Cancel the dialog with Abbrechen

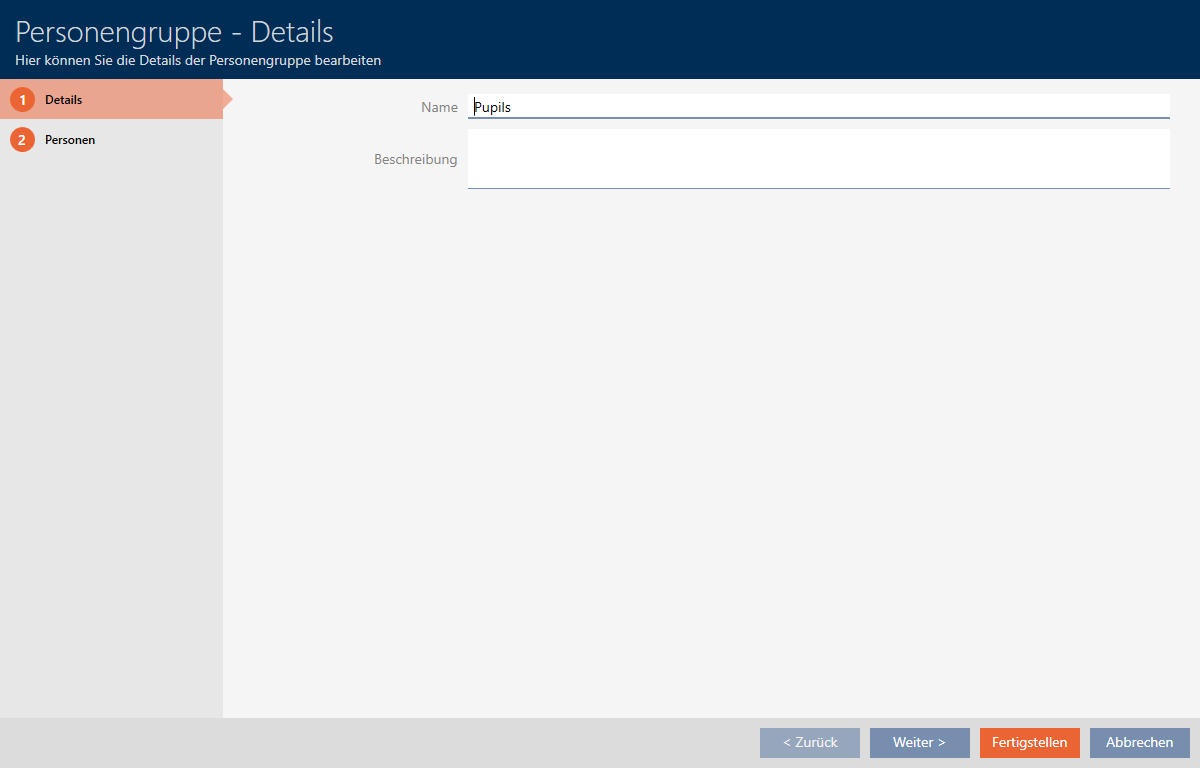pos(1139,742)
